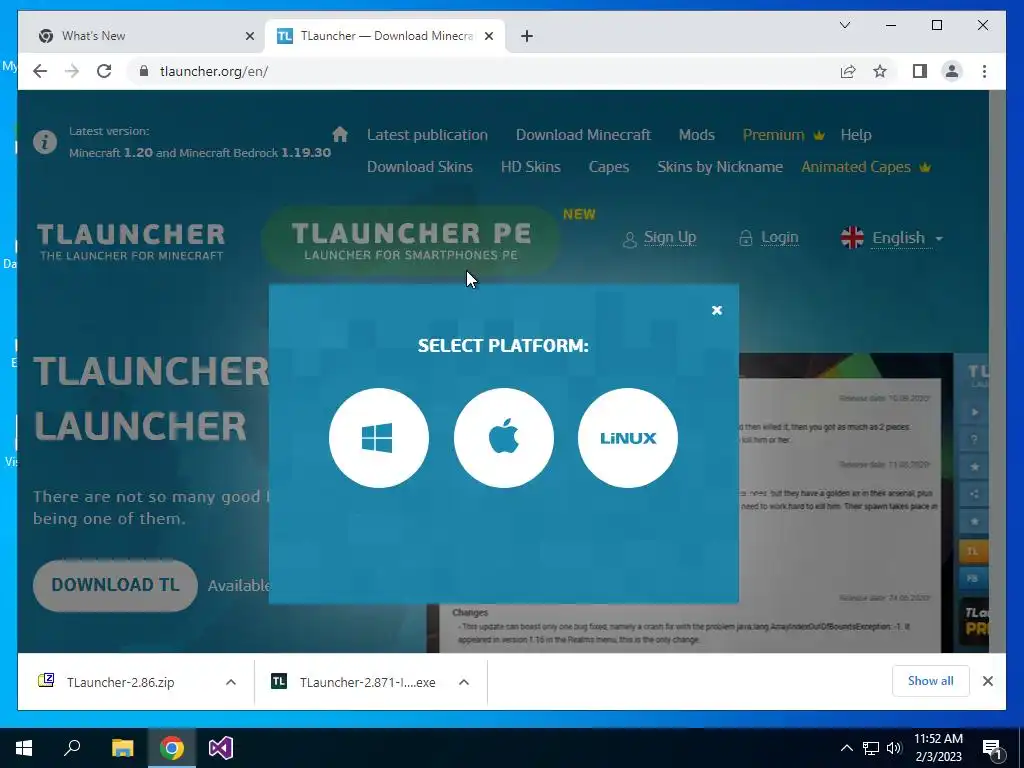Open the Windows Start menu
Screen dimensions: 1024x768
(x=24, y=748)
